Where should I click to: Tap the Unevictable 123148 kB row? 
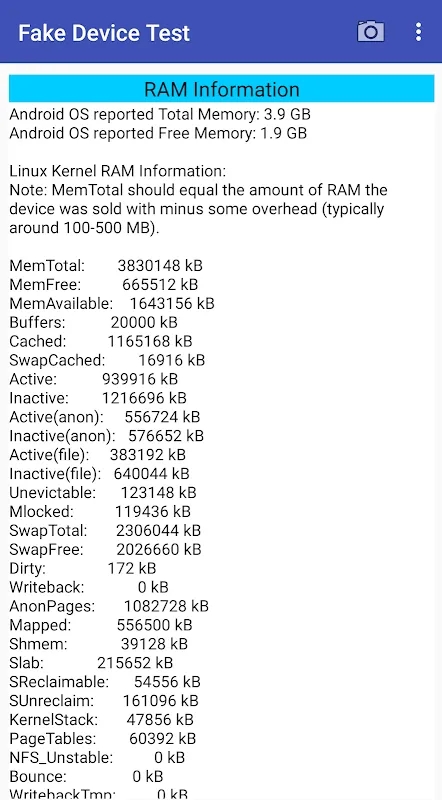tap(103, 493)
